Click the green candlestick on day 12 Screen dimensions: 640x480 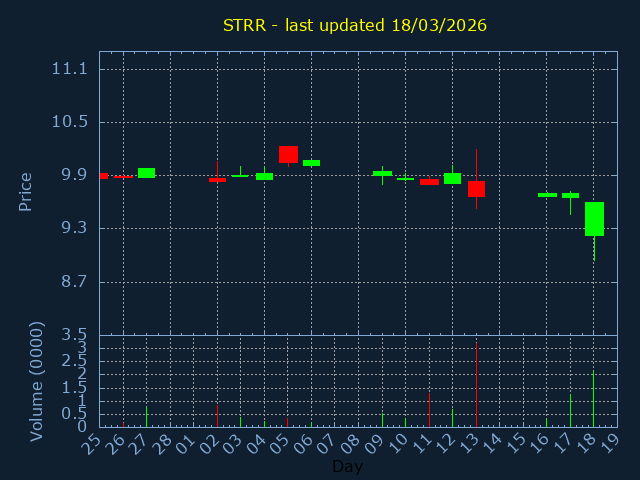click(452, 178)
